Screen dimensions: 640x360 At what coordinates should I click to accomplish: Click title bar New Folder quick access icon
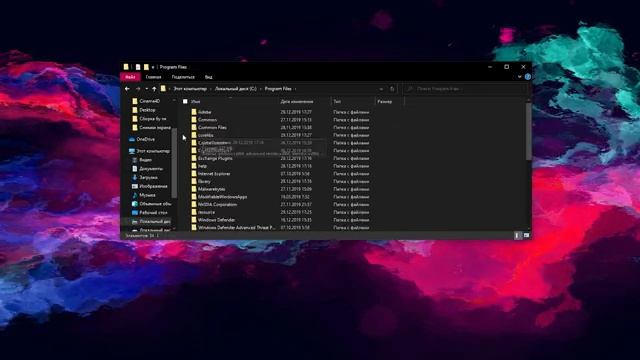[x=146, y=67]
